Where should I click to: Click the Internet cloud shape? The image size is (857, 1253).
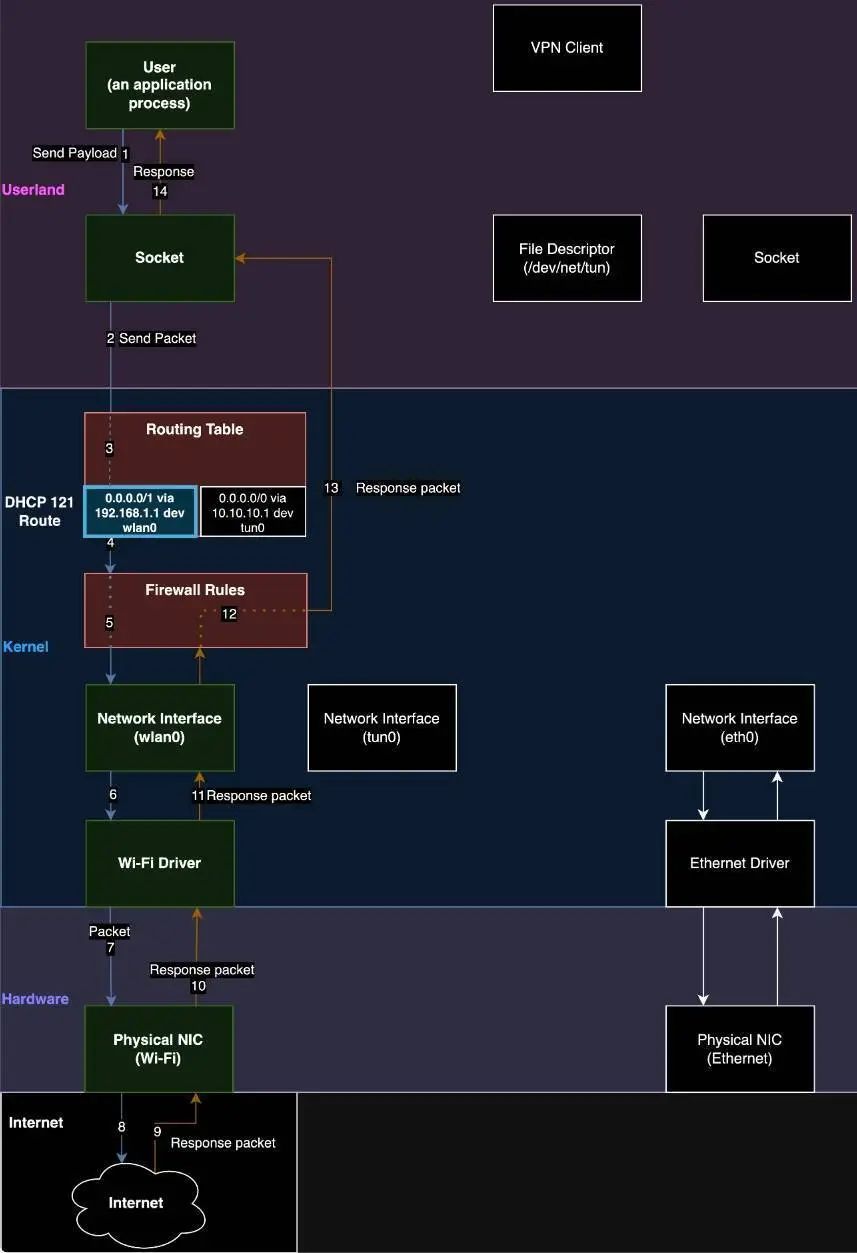136,1202
